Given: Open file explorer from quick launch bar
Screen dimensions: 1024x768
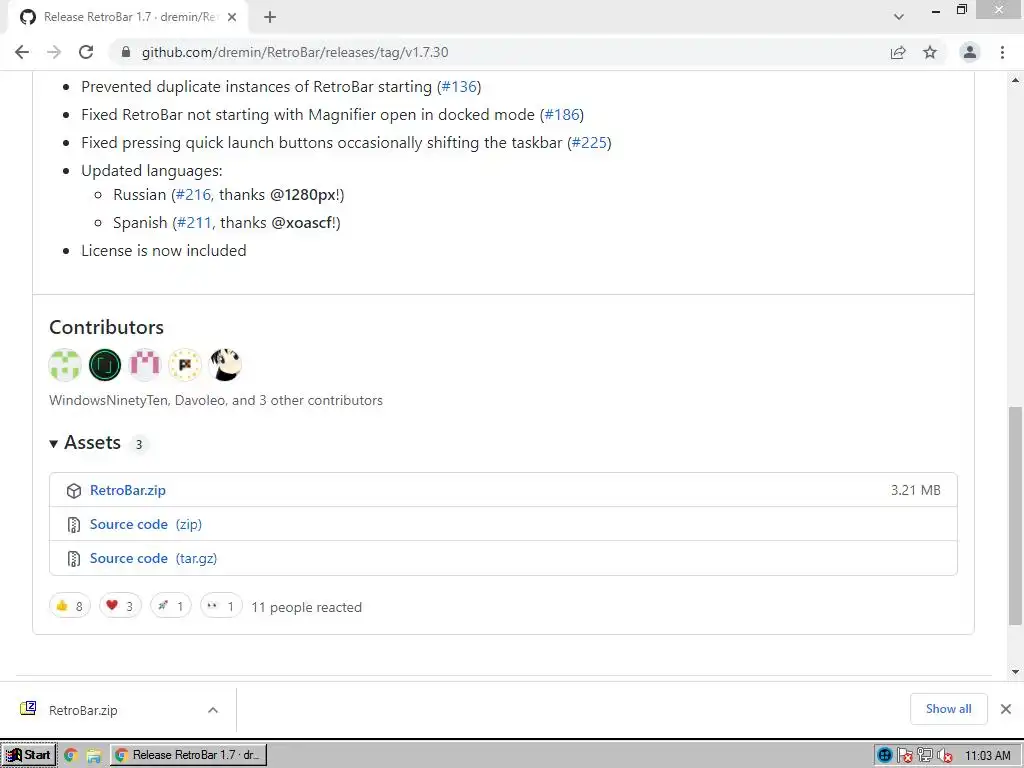Looking at the screenshot, I should click(93, 756).
